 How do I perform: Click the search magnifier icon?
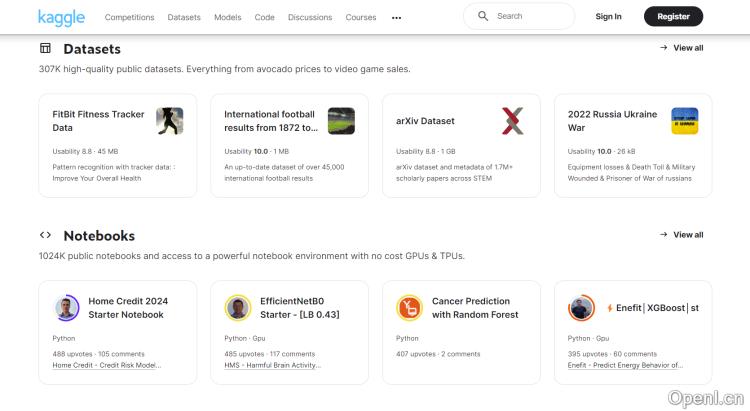point(483,16)
